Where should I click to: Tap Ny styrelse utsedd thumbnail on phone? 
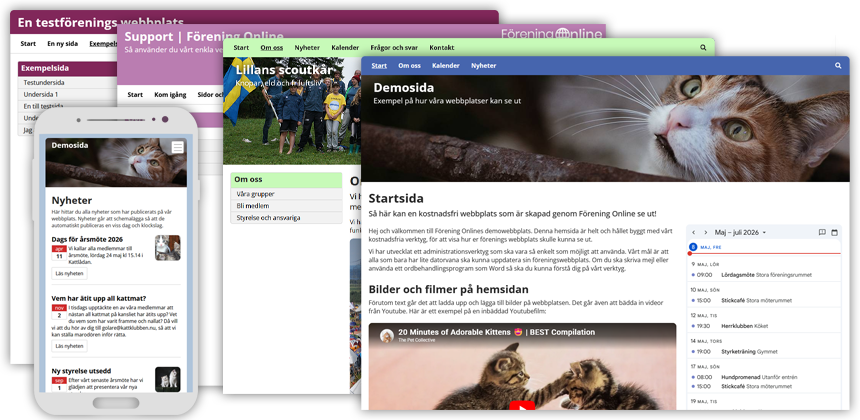(168, 379)
